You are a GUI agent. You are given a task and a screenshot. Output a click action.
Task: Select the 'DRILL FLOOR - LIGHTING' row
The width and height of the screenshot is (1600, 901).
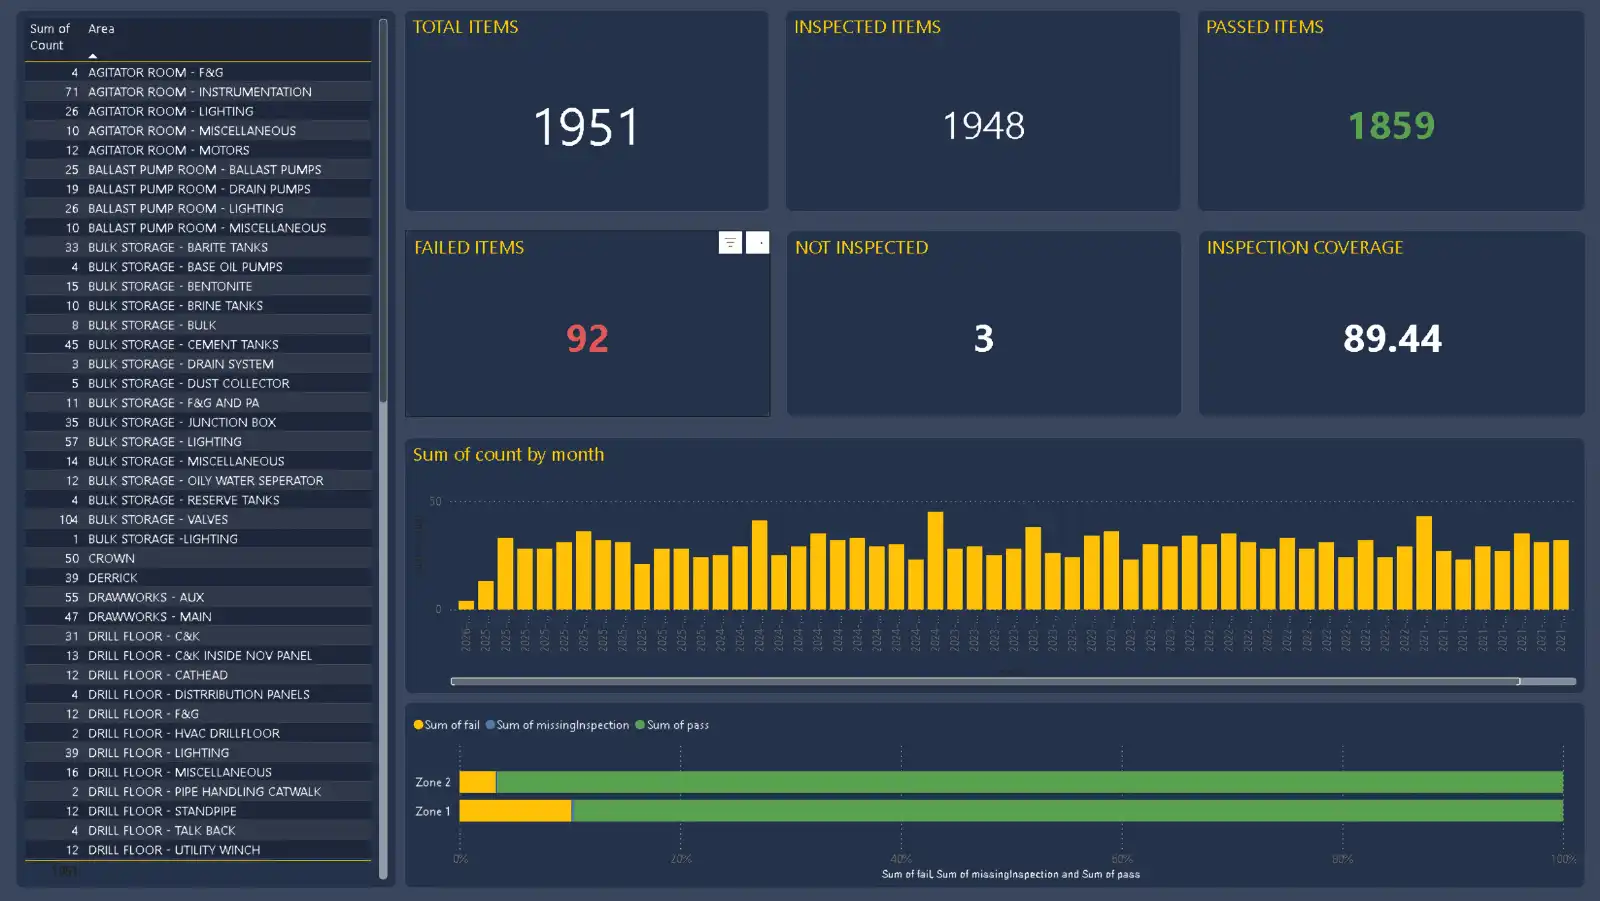tap(160, 752)
